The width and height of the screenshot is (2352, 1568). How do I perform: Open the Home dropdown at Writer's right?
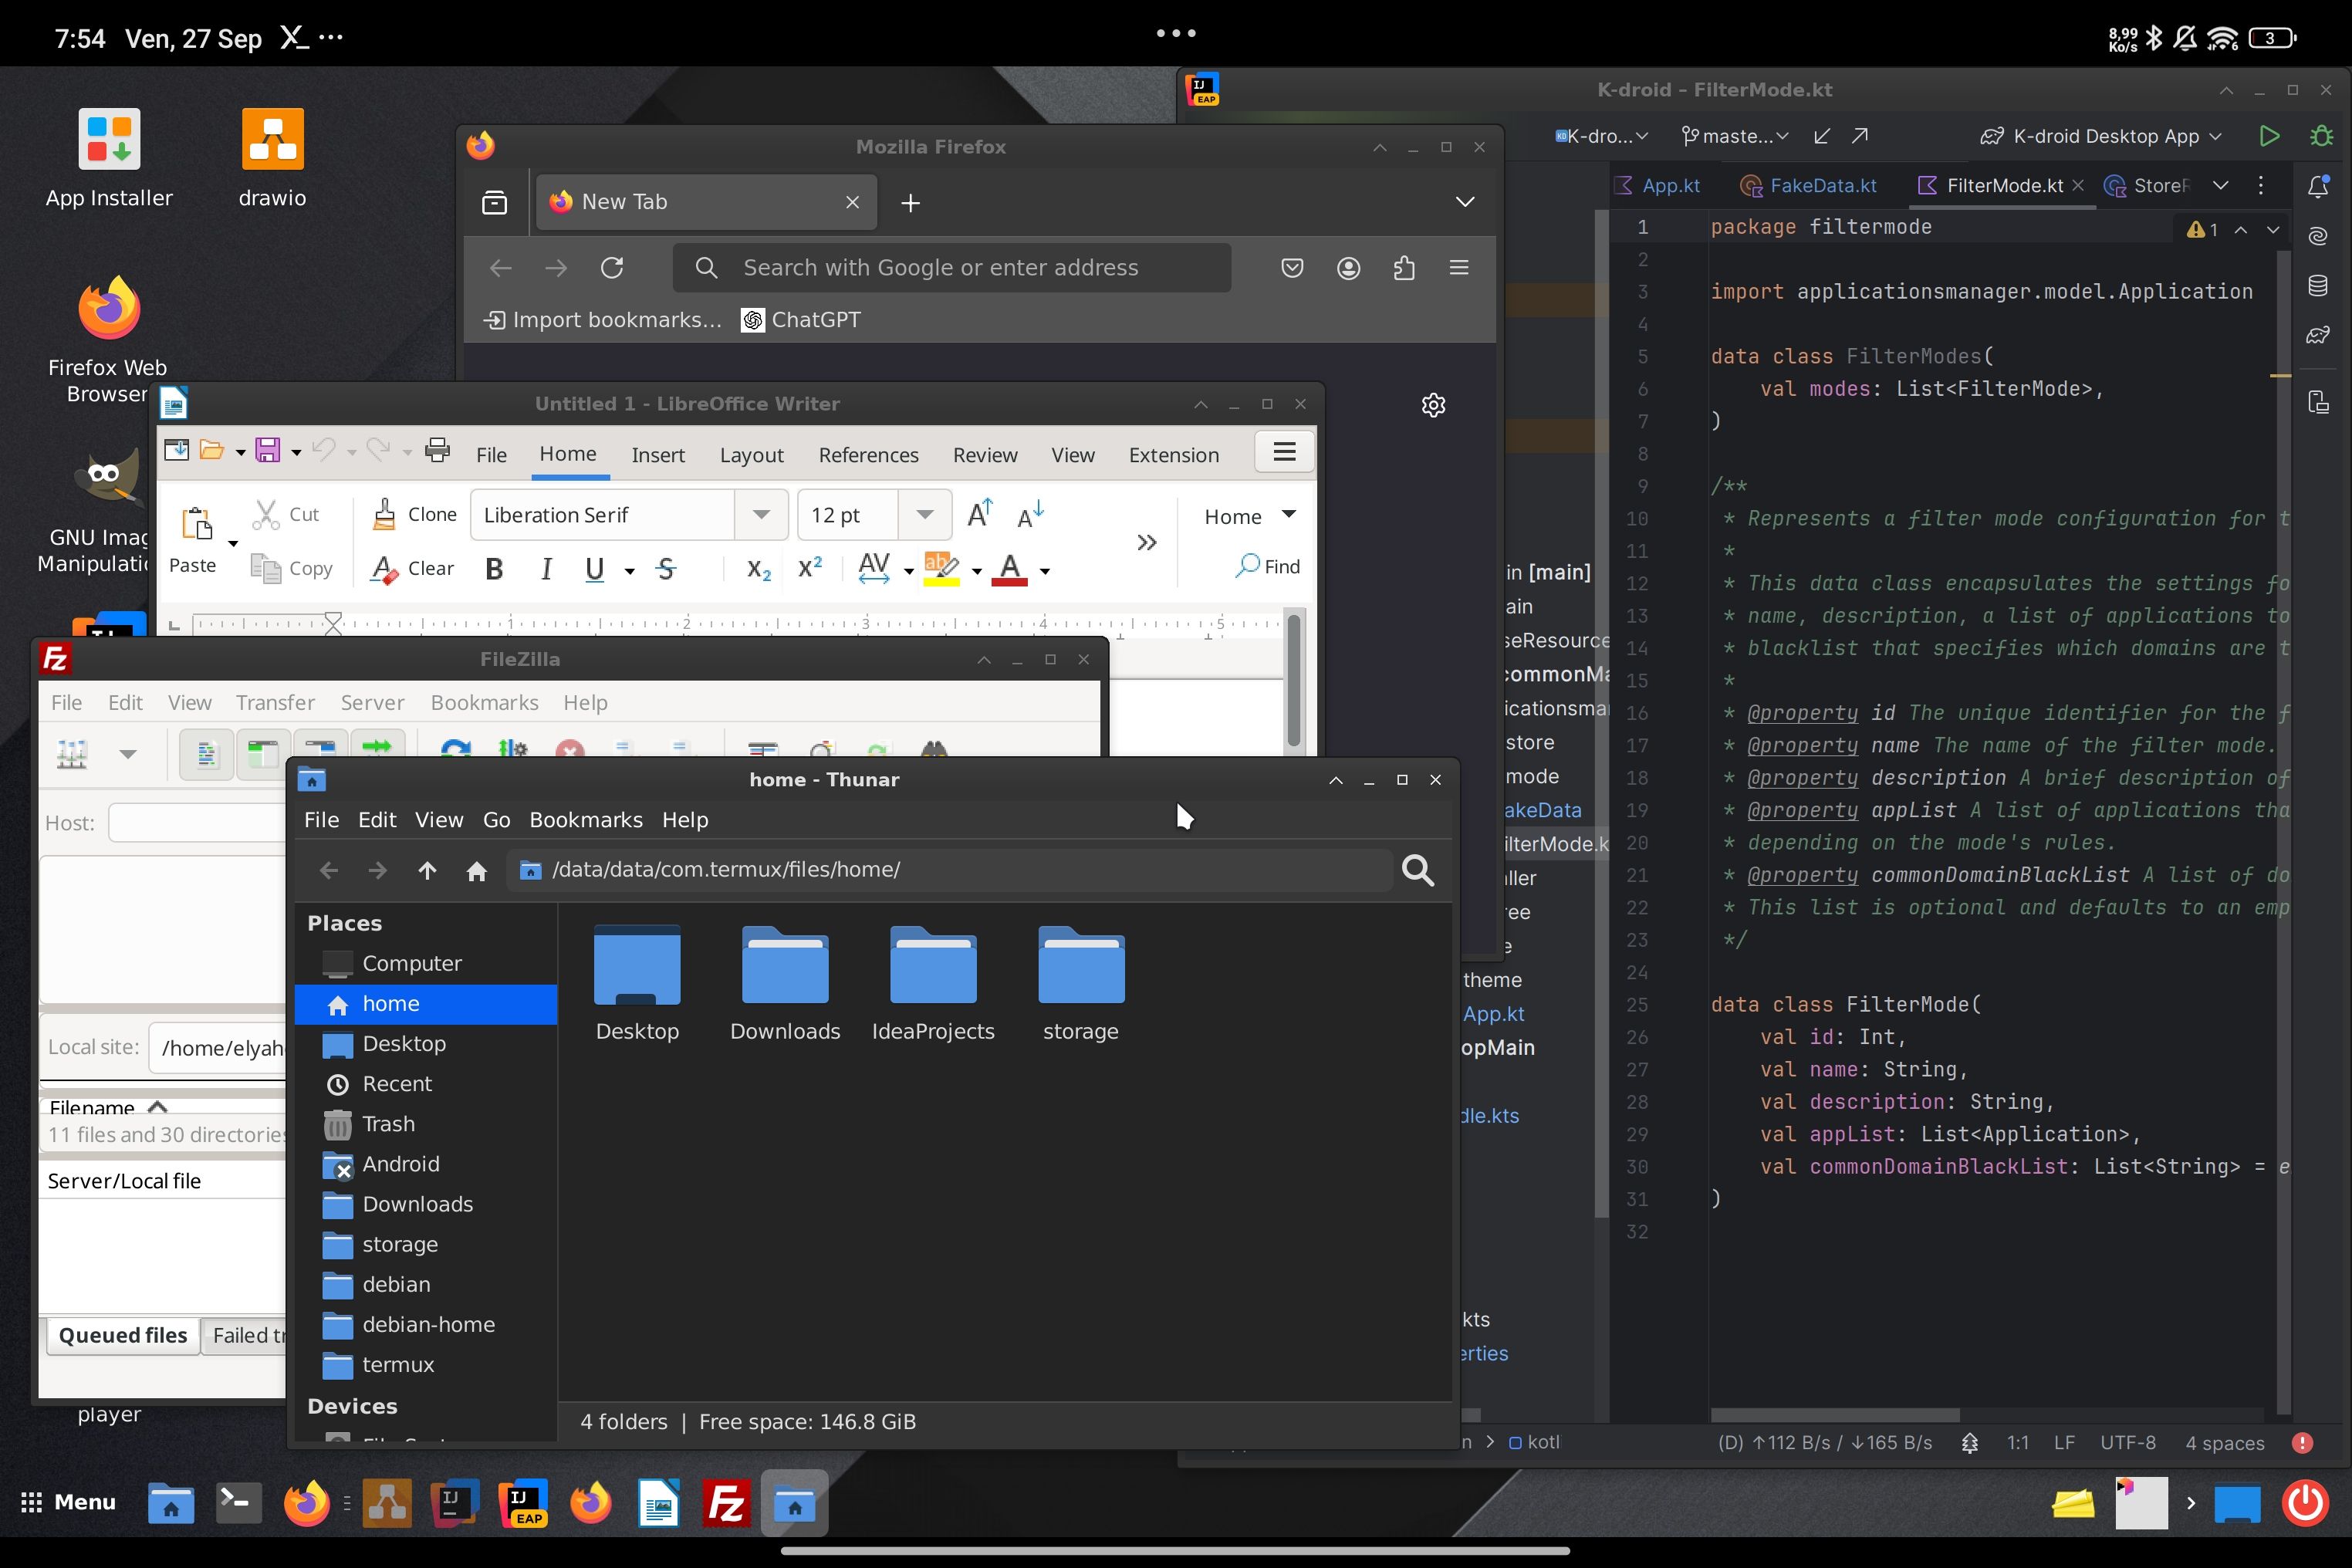tap(1250, 516)
